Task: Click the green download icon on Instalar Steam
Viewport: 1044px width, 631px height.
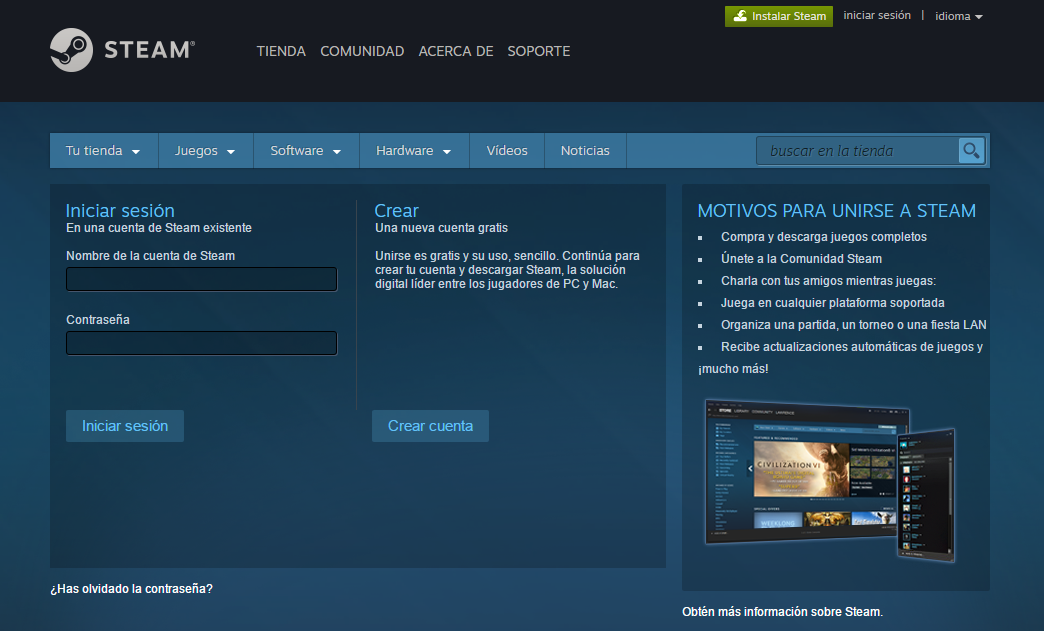Action: pyautogui.click(x=741, y=16)
